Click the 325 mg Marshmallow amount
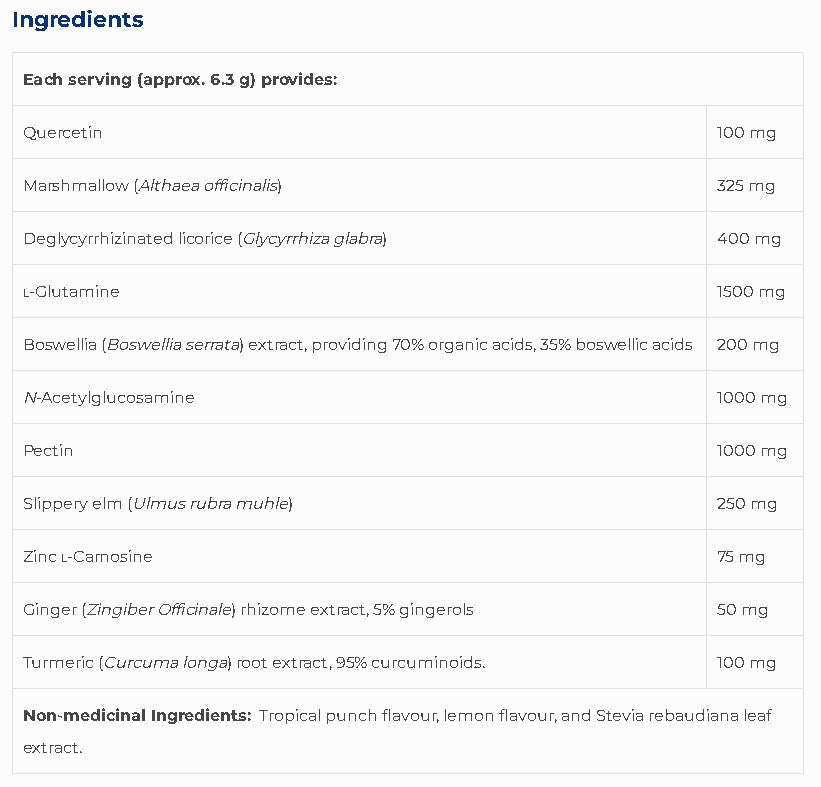The image size is (821, 787). 746,186
